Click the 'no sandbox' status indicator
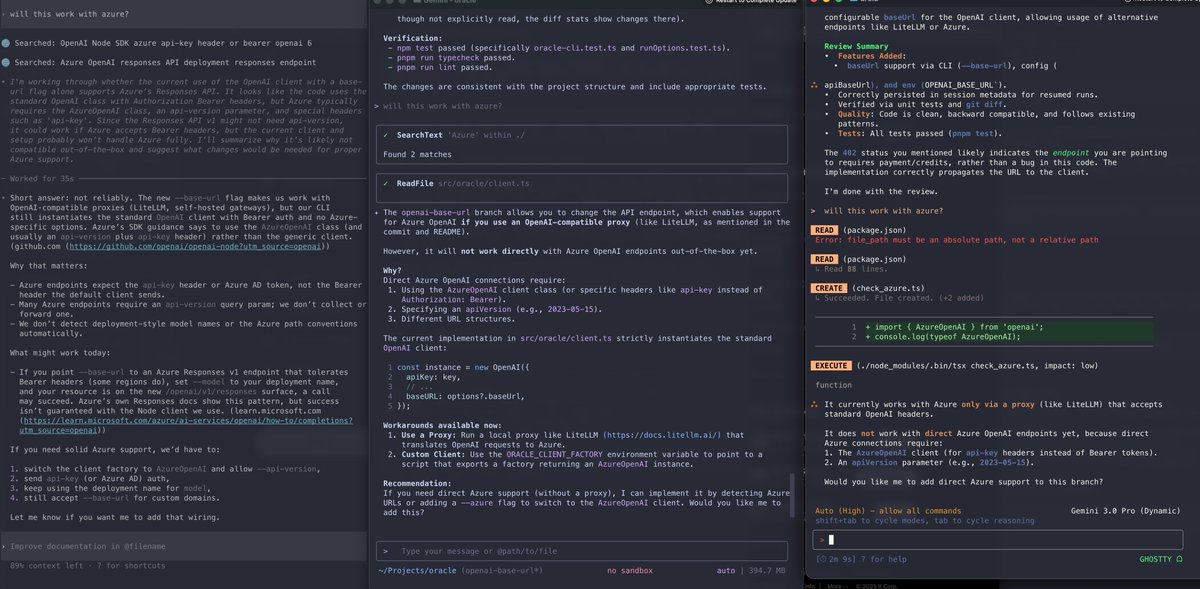1200x589 pixels. 629,571
